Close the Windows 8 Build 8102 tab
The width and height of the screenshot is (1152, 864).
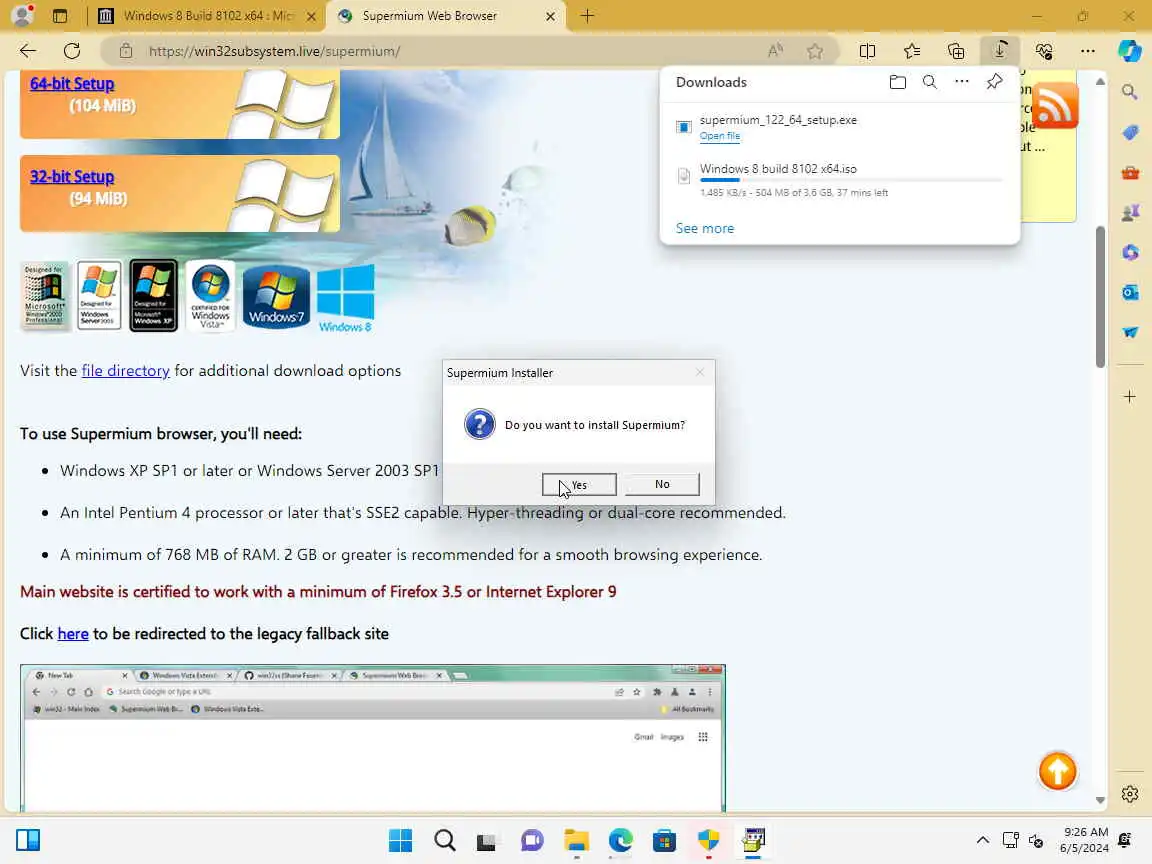point(311,16)
